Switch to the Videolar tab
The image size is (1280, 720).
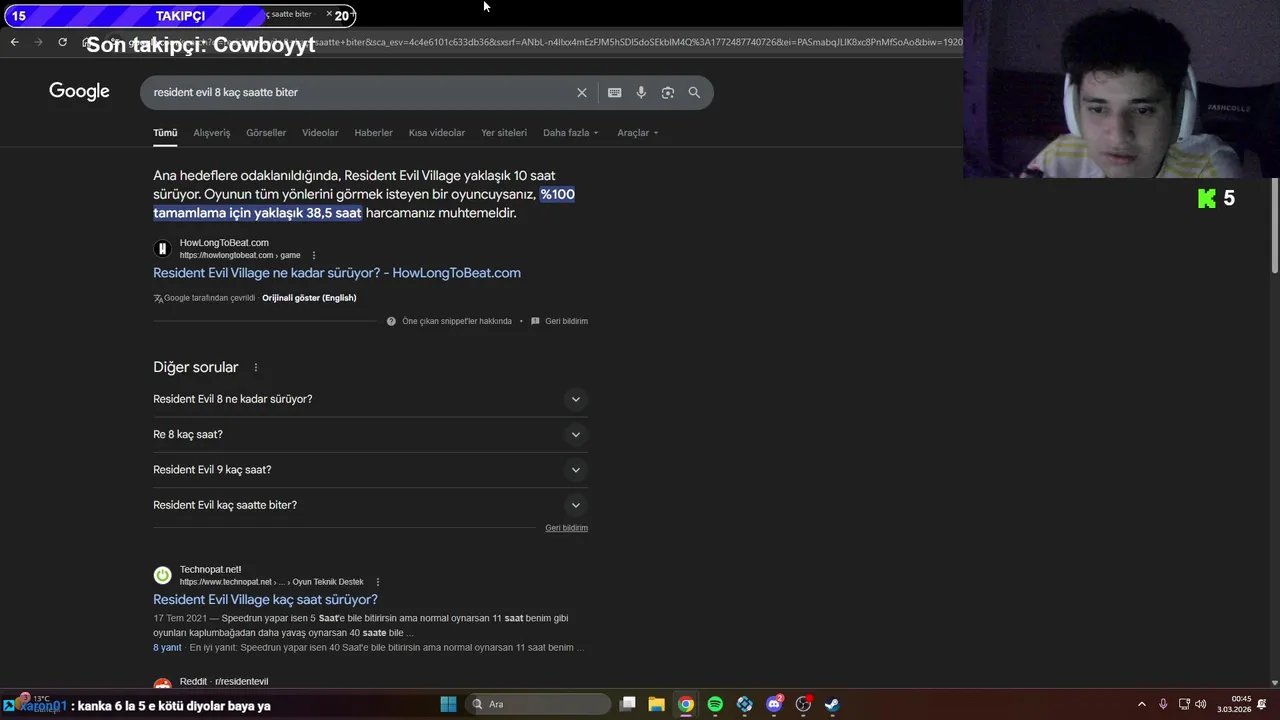(x=320, y=132)
